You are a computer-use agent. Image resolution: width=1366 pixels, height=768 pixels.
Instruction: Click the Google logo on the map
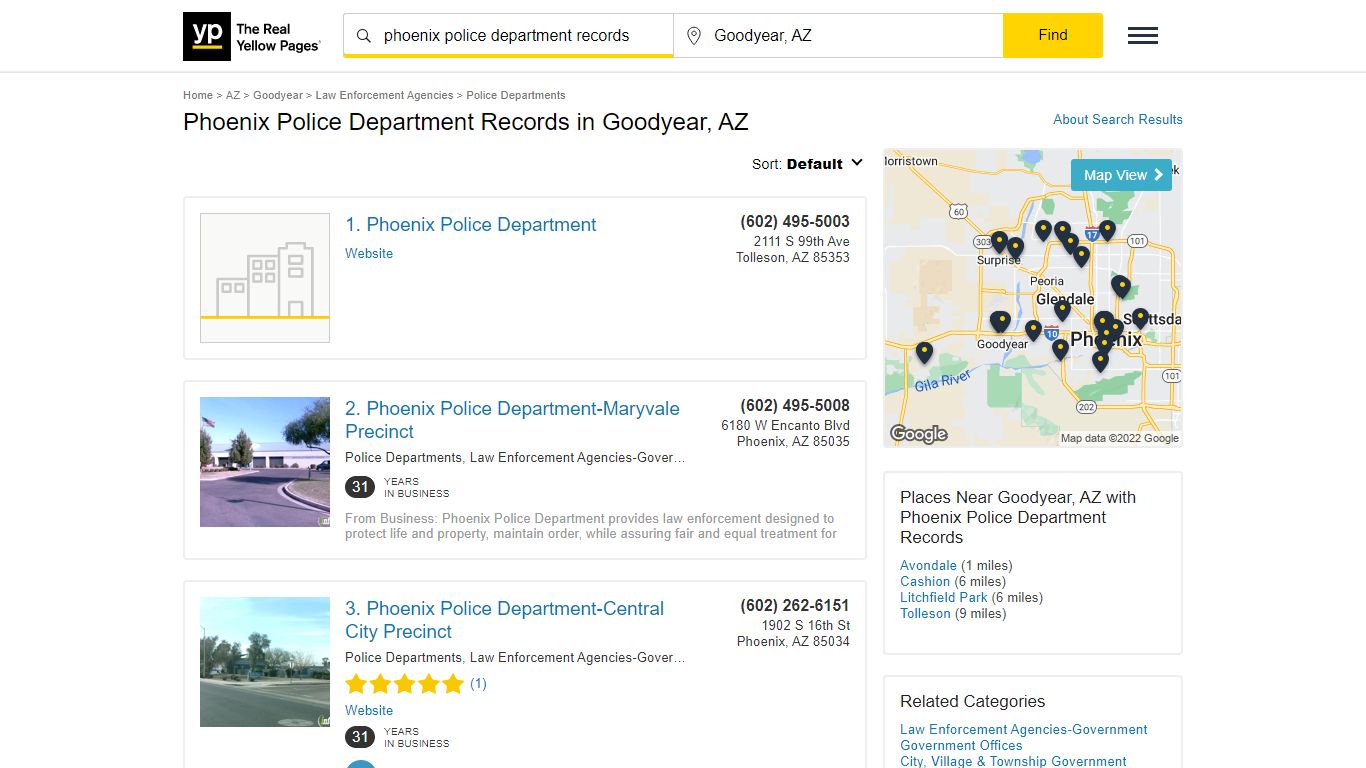[x=919, y=434]
